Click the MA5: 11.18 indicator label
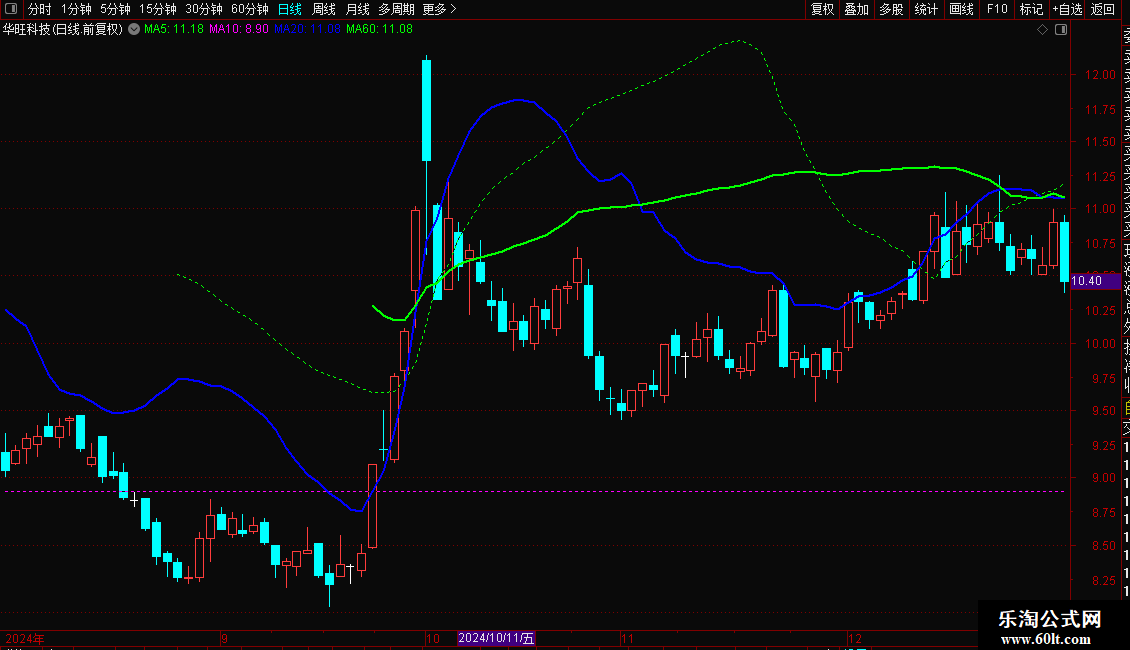This screenshot has height=650, width=1130. coord(174,30)
